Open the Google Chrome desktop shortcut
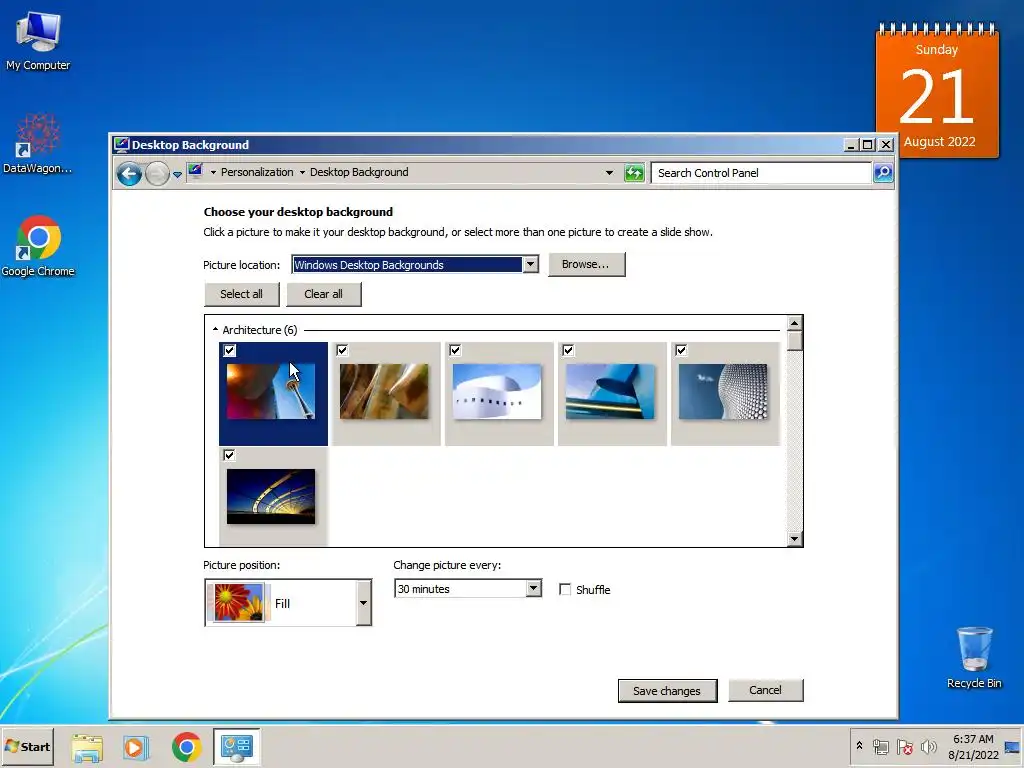The image size is (1024, 768). click(x=38, y=247)
